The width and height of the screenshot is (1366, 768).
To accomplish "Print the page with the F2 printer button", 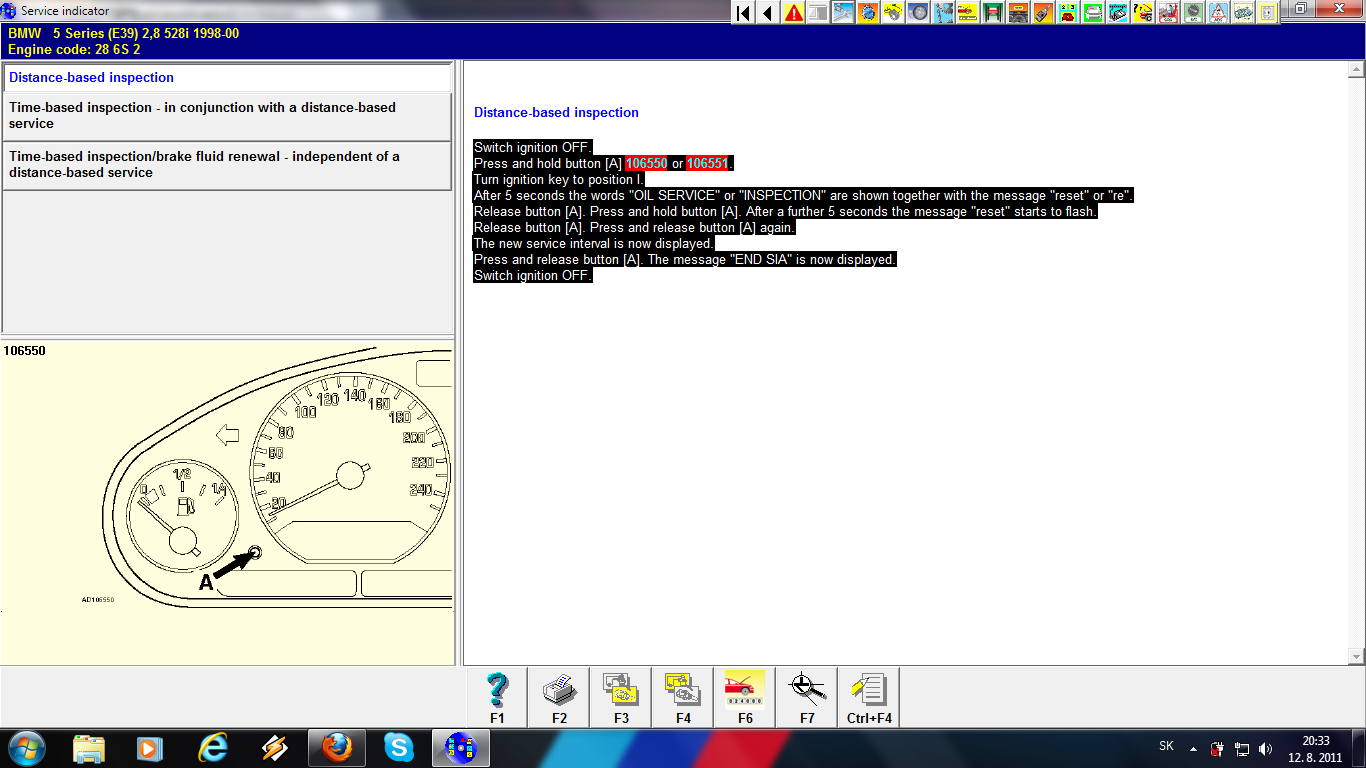I will pyautogui.click(x=559, y=696).
